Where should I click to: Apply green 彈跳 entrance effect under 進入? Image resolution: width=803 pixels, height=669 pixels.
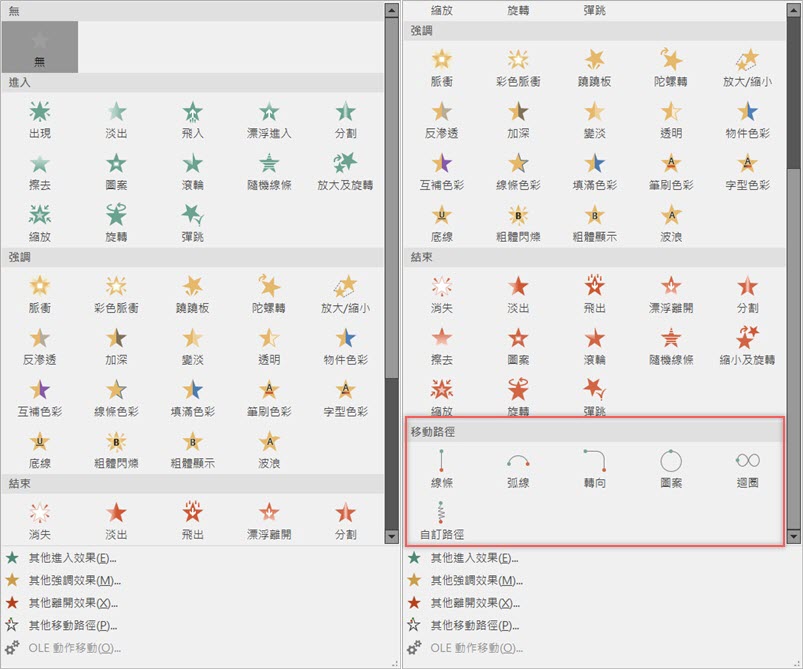tap(193, 223)
